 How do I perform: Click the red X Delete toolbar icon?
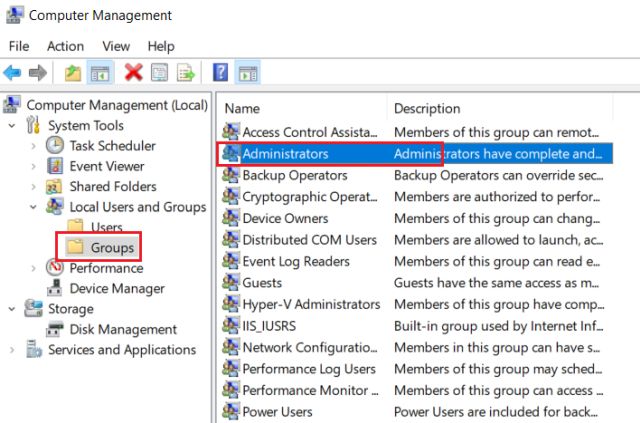click(x=133, y=73)
